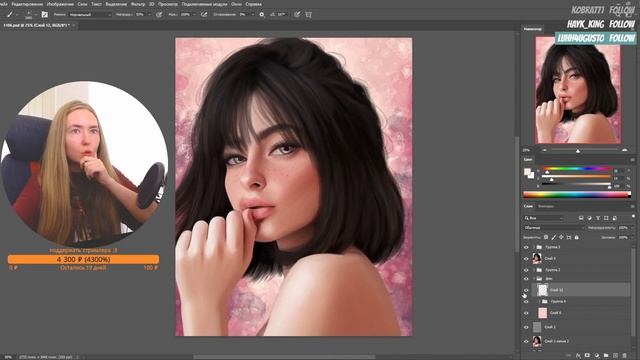Screen dimensions: 640x360
Task: Filter layers by shape layers icon
Action: tap(606, 218)
